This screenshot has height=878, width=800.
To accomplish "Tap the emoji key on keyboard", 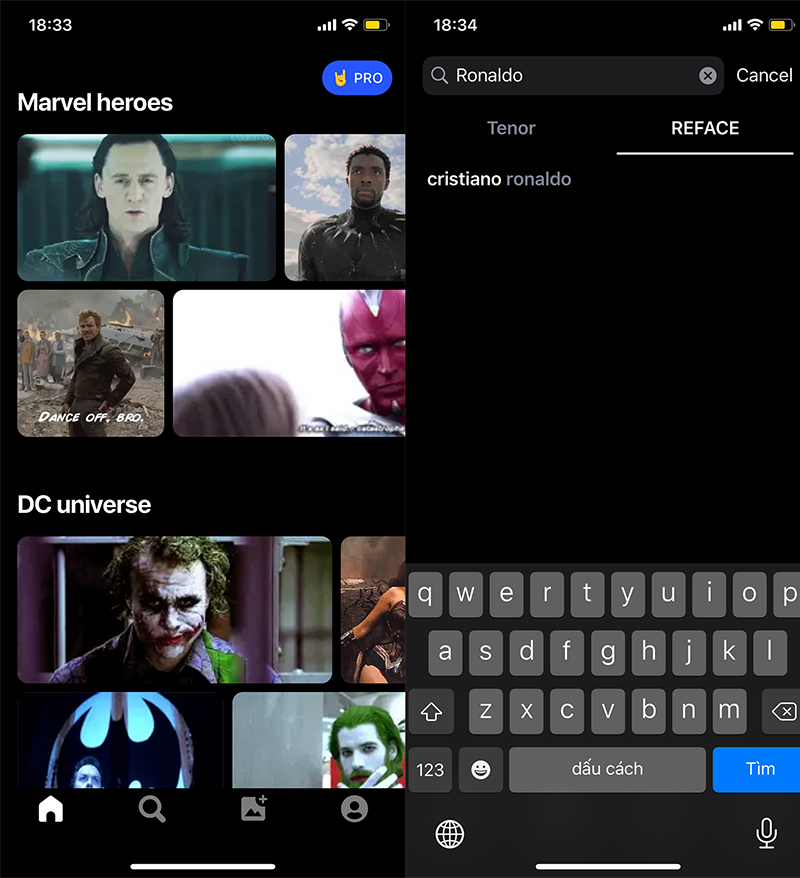I will coord(480,769).
